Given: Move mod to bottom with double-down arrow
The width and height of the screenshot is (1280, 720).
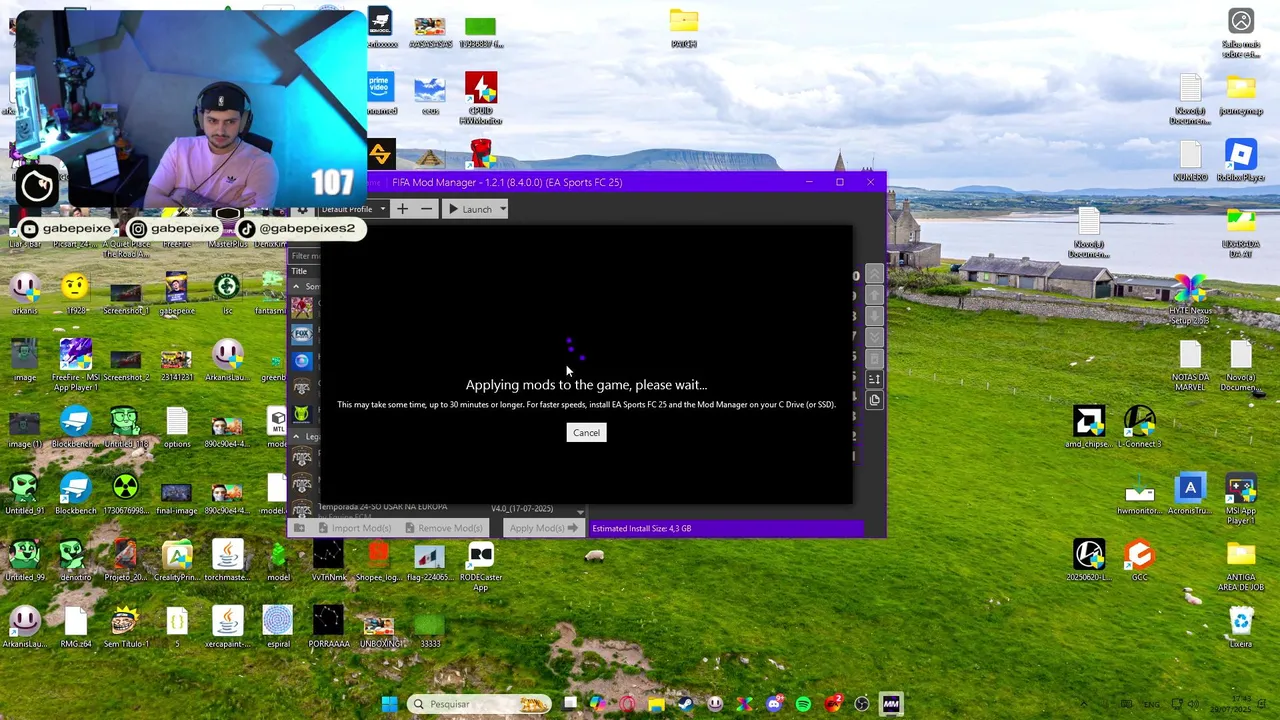Looking at the screenshot, I should click(874, 337).
